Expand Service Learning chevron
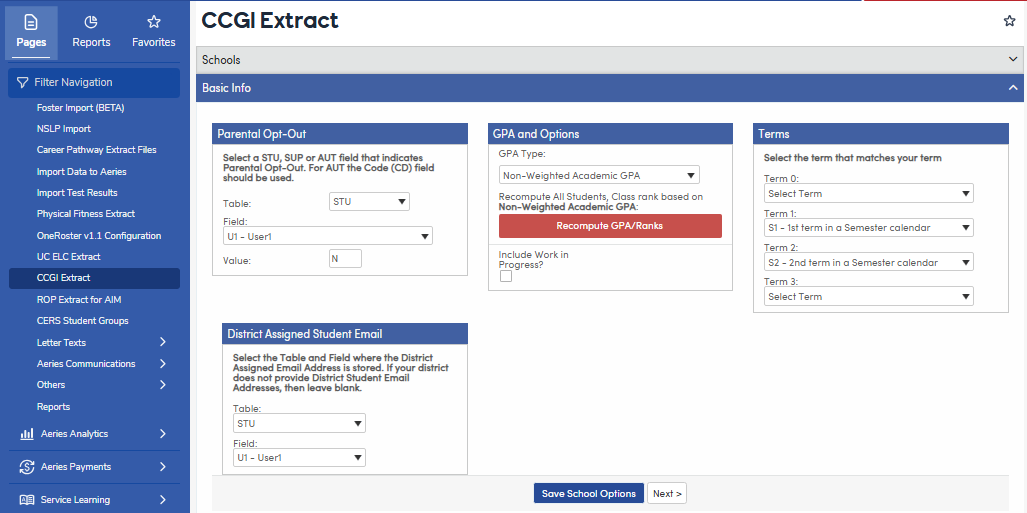The width and height of the screenshot is (1027, 513). (162, 500)
